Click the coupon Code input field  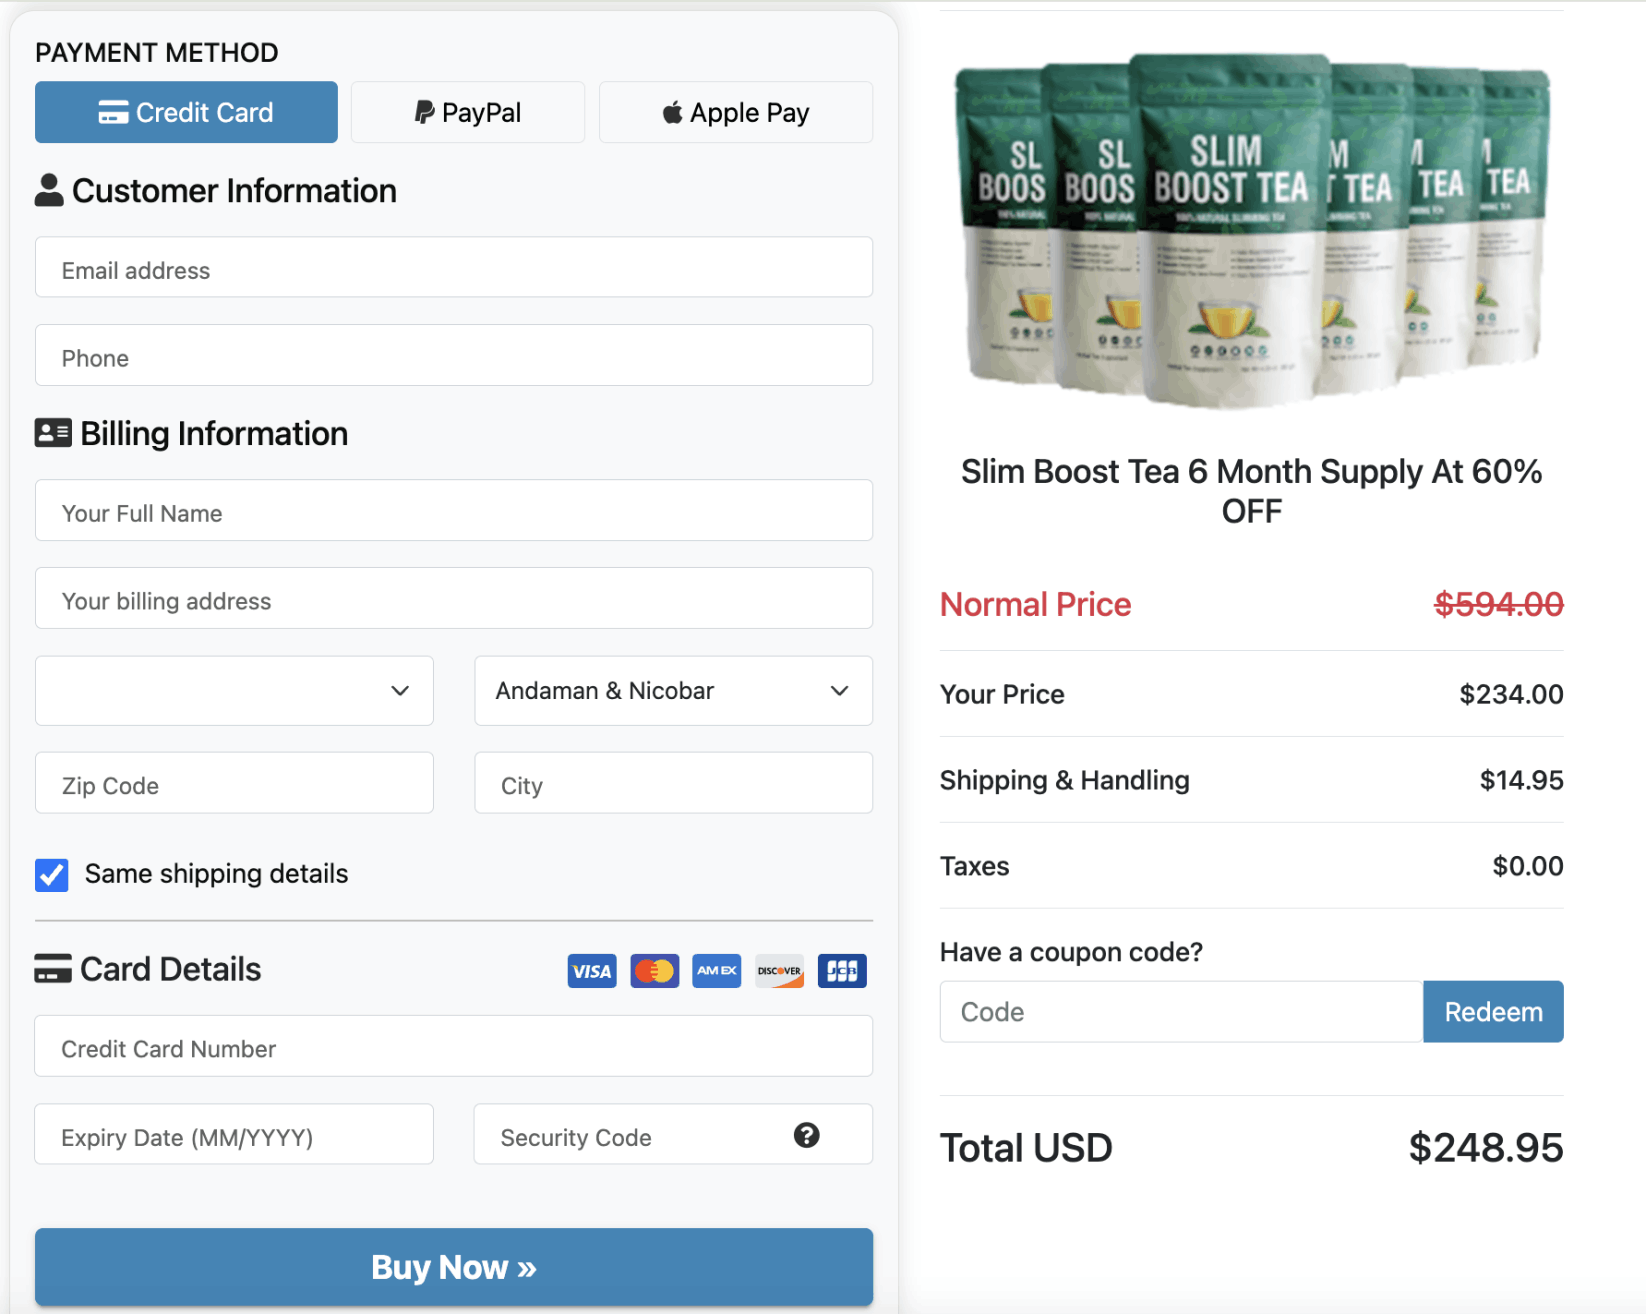1180,1011
